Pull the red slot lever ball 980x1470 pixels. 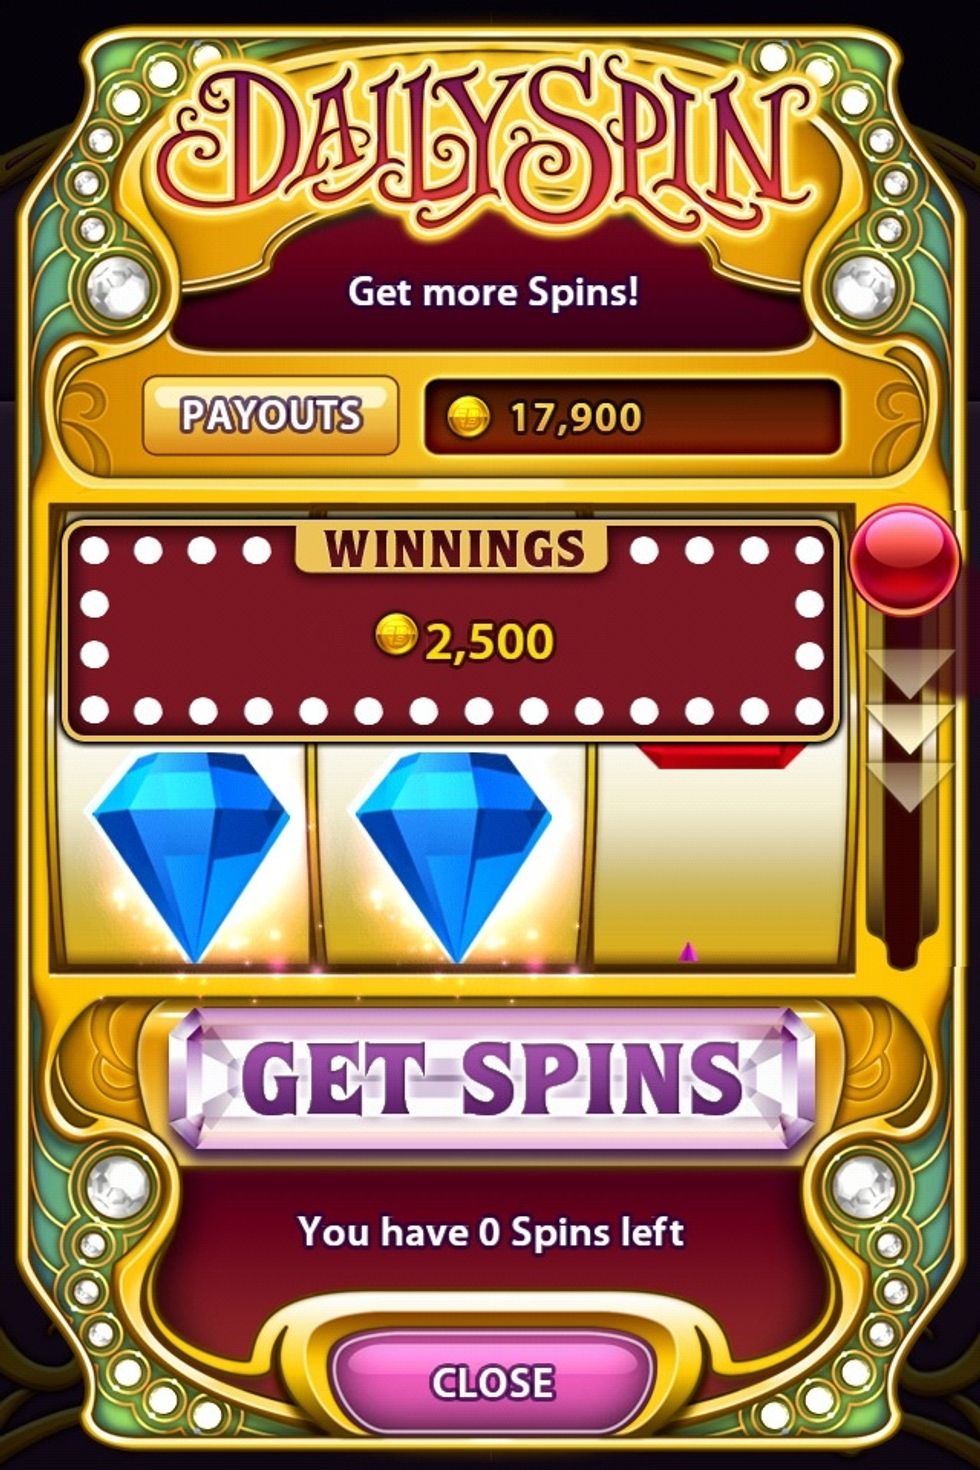click(904, 561)
